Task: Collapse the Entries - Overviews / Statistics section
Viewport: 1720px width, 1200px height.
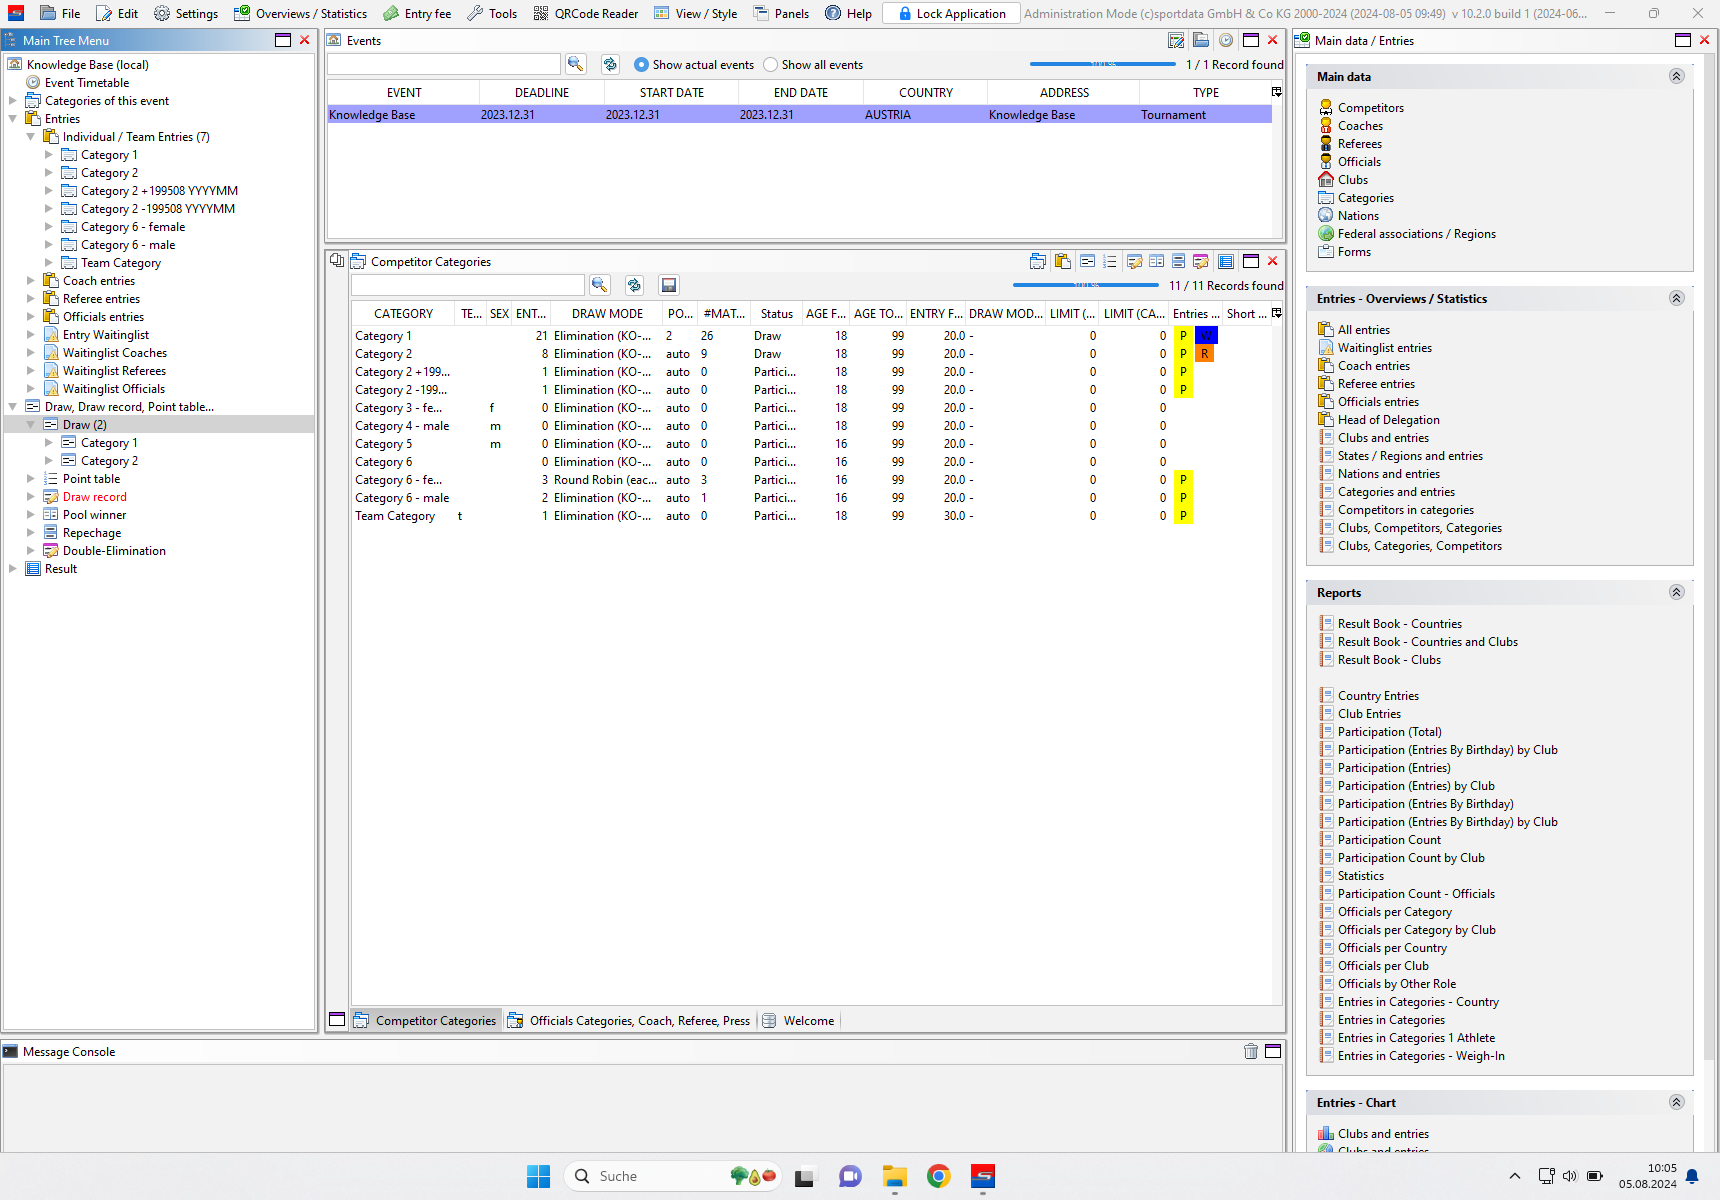Action: click(1676, 298)
